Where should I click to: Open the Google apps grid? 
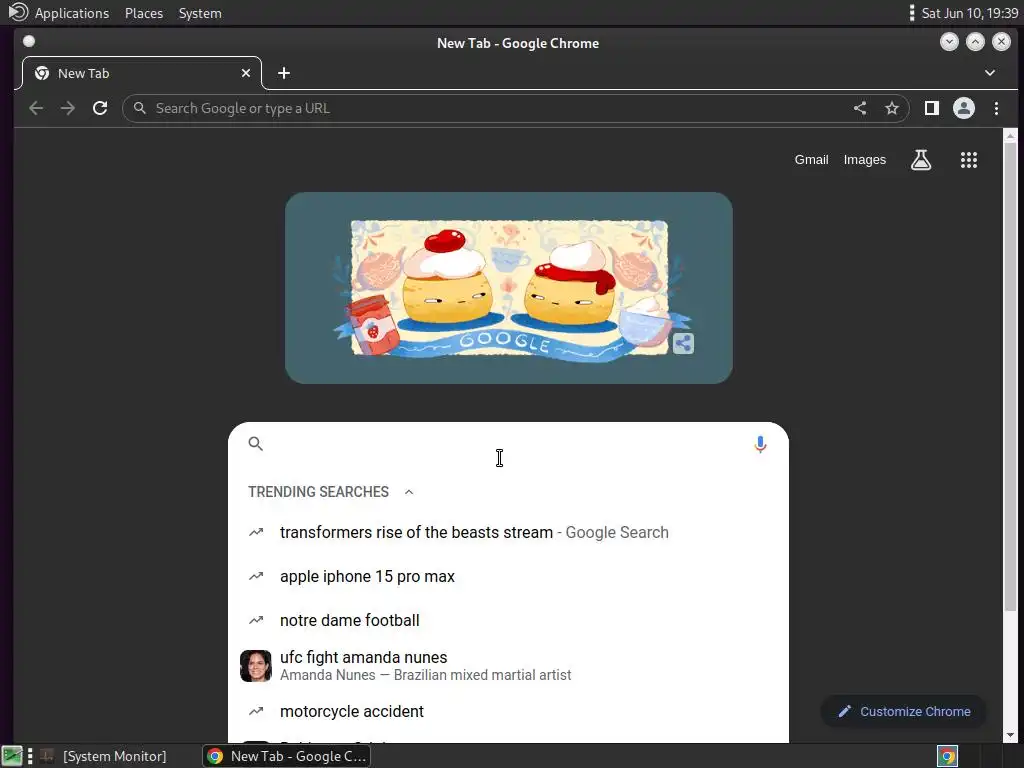[x=969, y=160]
